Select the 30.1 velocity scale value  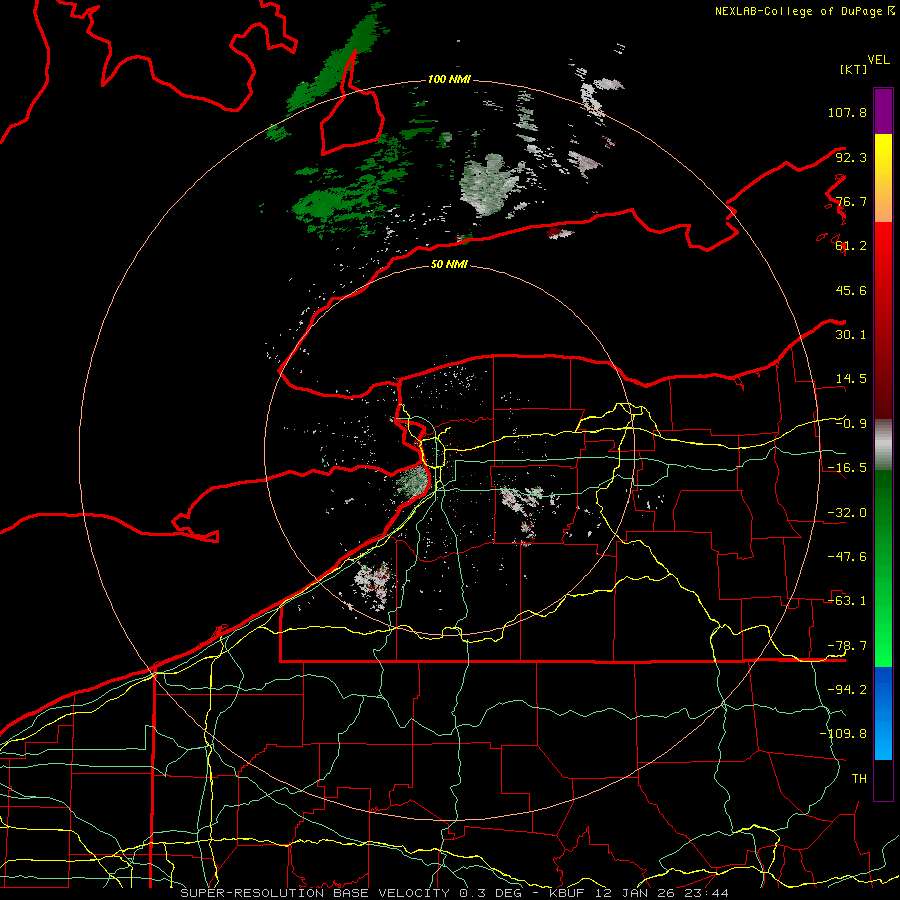click(x=851, y=335)
